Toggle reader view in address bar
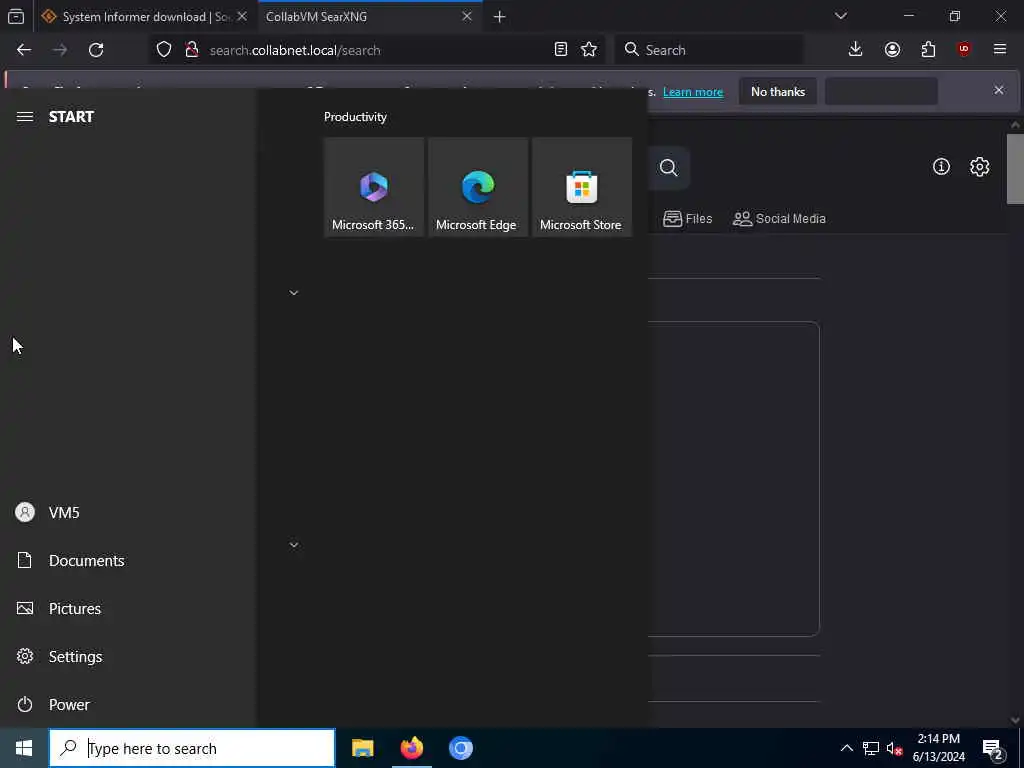The height and width of the screenshot is (768, 1024). (x=560, y=50)
